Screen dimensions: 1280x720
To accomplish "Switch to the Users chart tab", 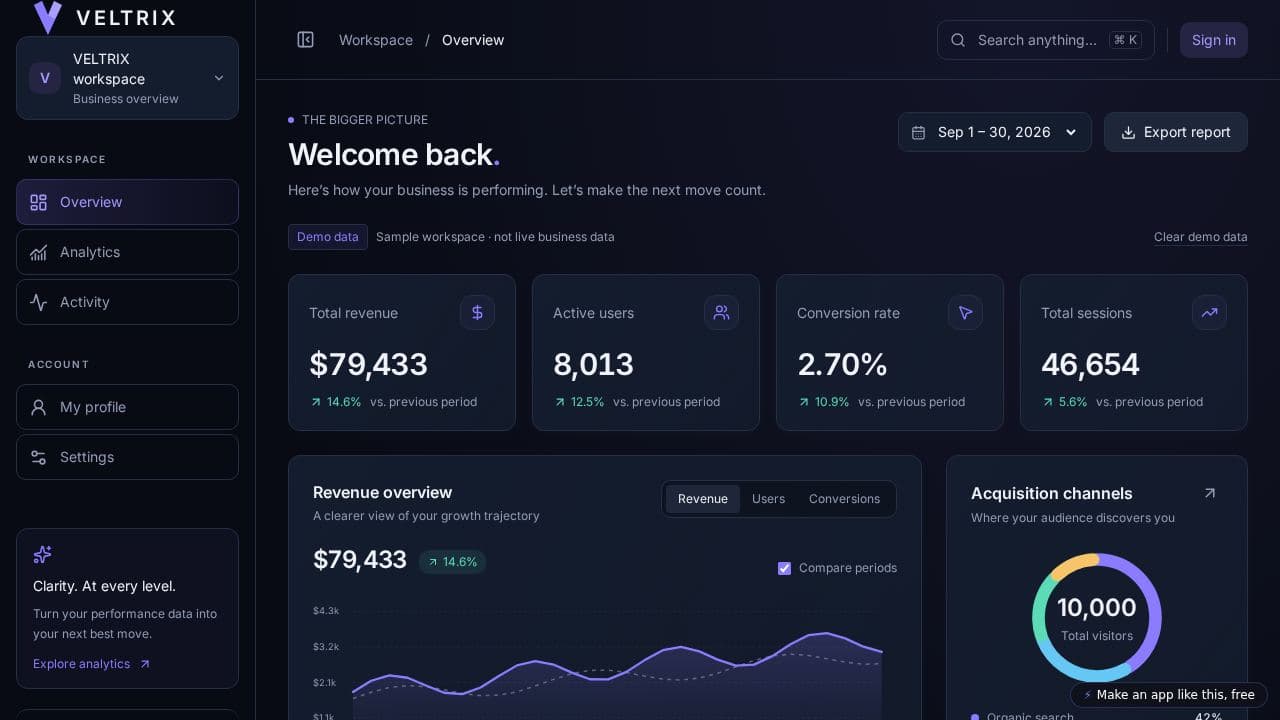I will tap(768, 499).
